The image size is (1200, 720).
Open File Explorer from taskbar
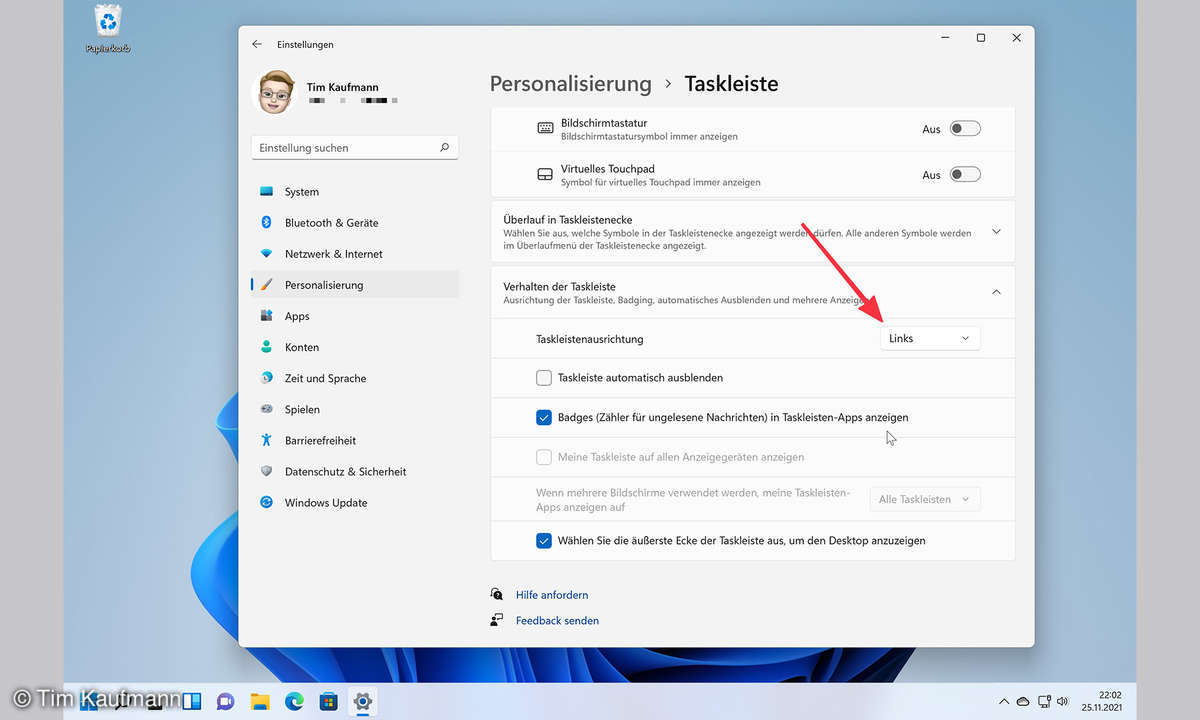(x=260, y=701)
